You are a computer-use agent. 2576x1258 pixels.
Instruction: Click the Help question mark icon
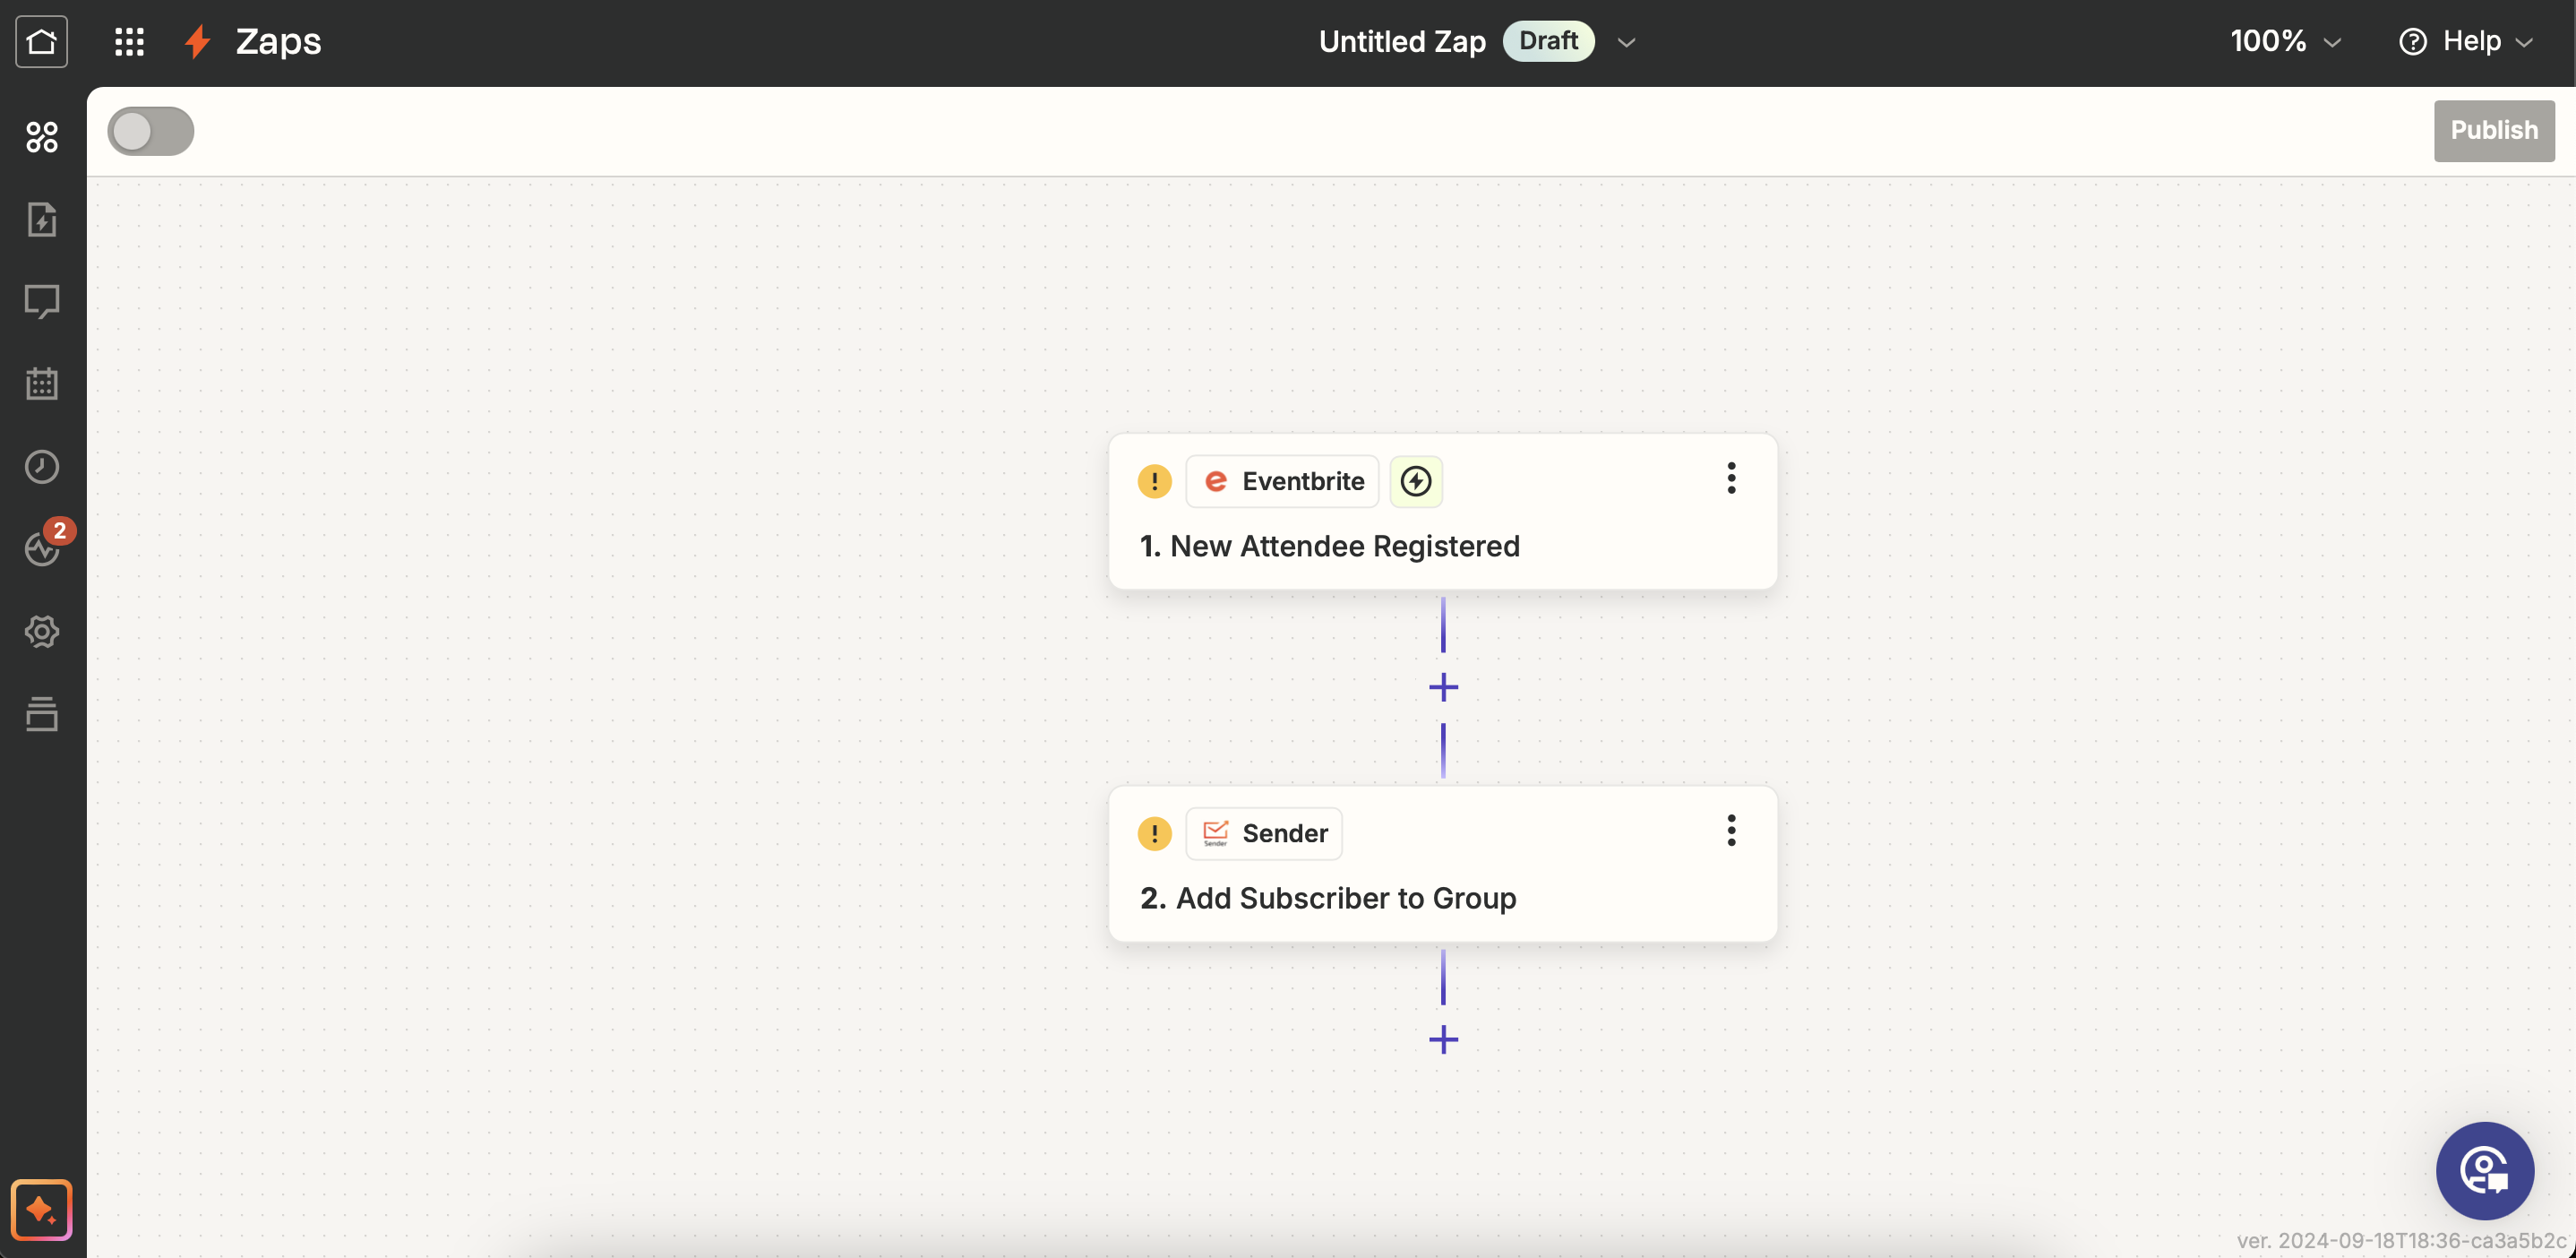click(x=2412, y=41)
